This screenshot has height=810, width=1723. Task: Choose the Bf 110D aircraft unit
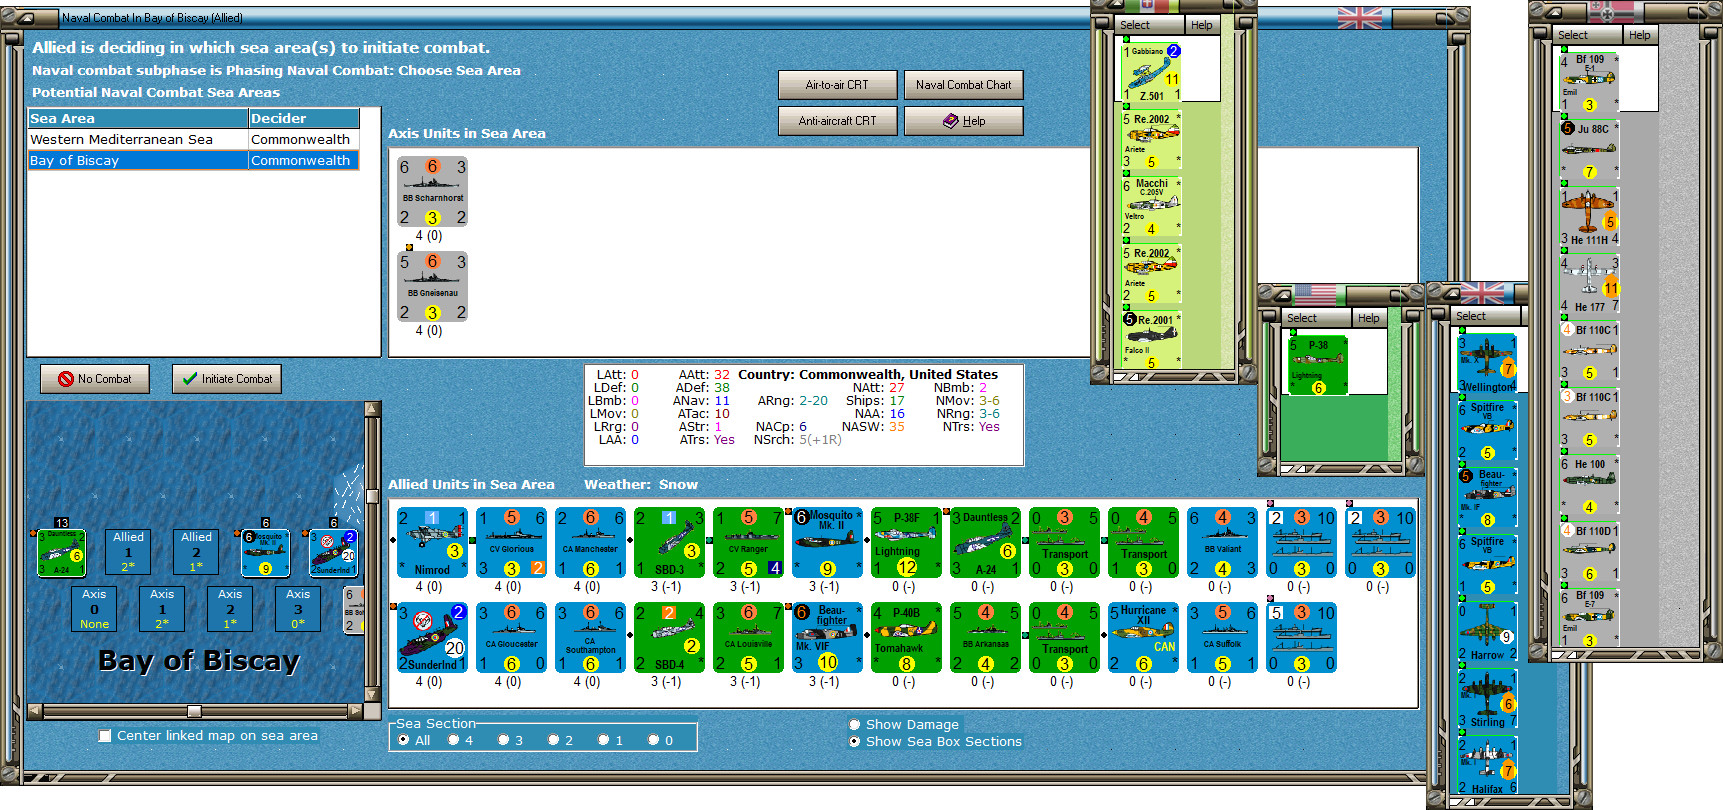click(x=1589, y=552)
